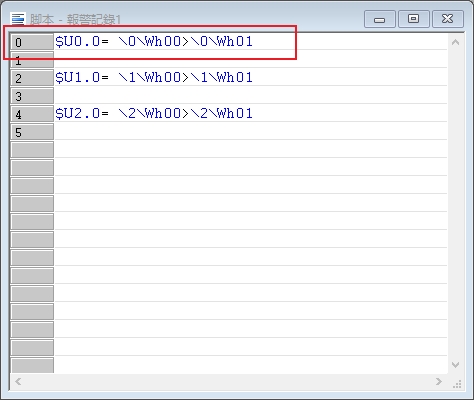Select row header number 1
This screenshot has width=474, height=400.
pos(32,60)
